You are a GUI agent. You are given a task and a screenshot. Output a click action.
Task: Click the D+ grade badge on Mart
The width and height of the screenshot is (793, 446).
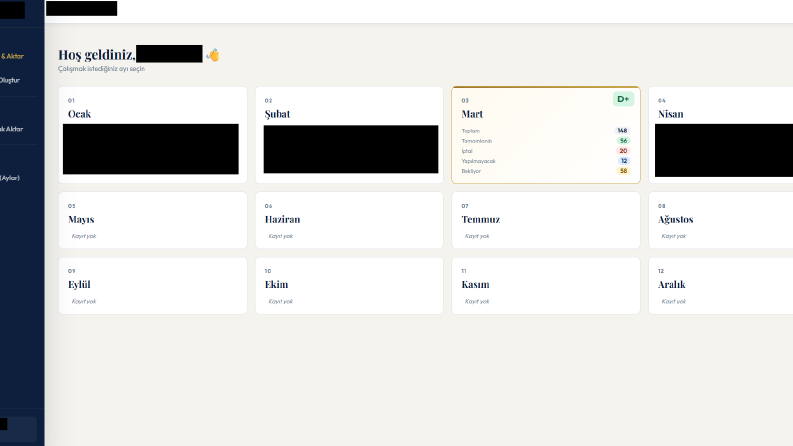623,99
